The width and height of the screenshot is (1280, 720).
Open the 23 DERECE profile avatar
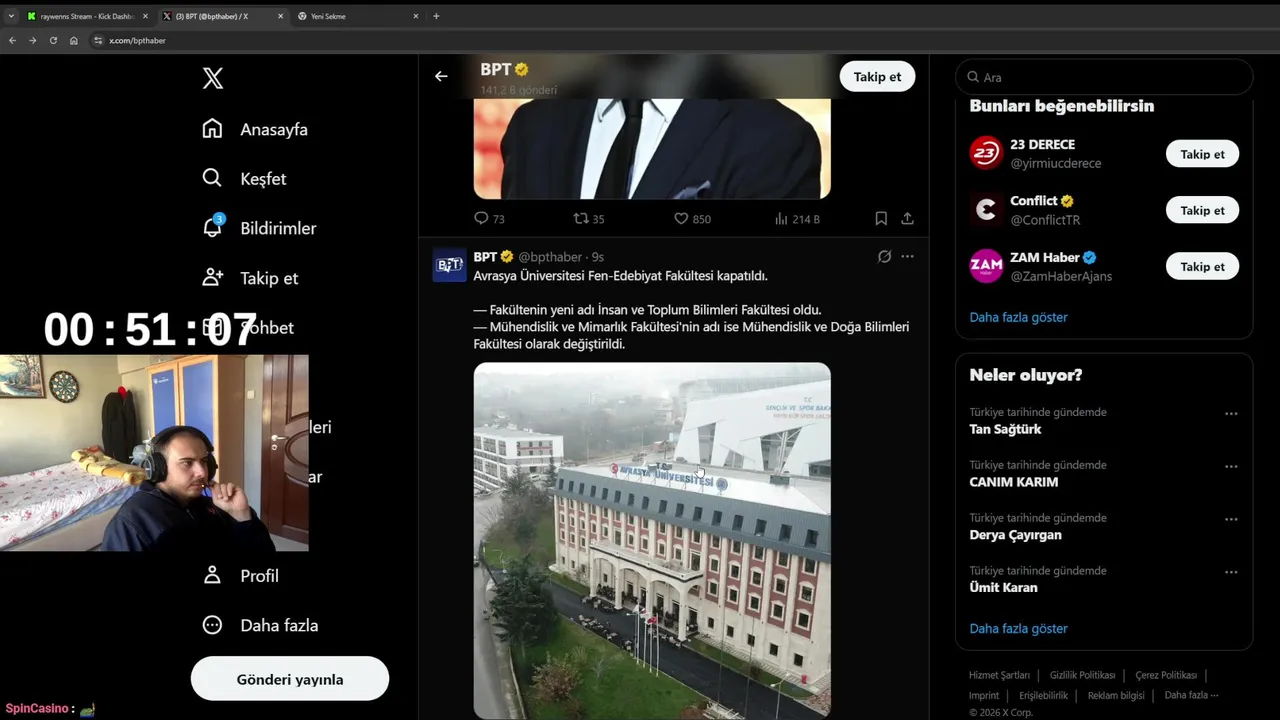986,153
